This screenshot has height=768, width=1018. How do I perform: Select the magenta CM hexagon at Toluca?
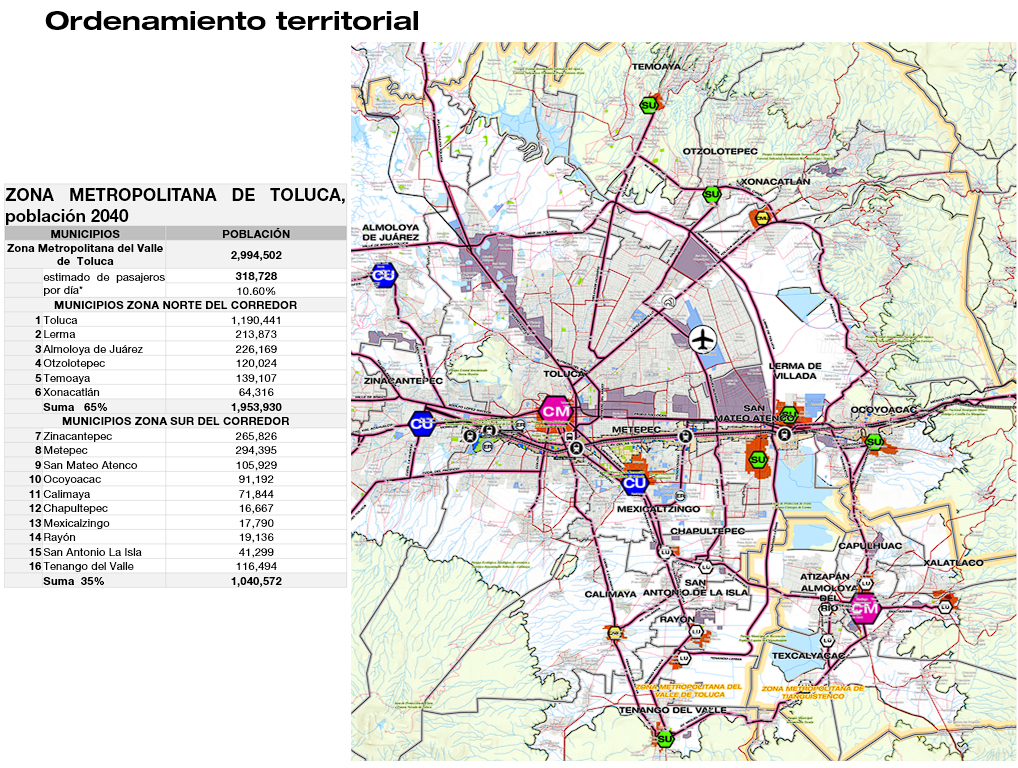[x=555, y=411]
